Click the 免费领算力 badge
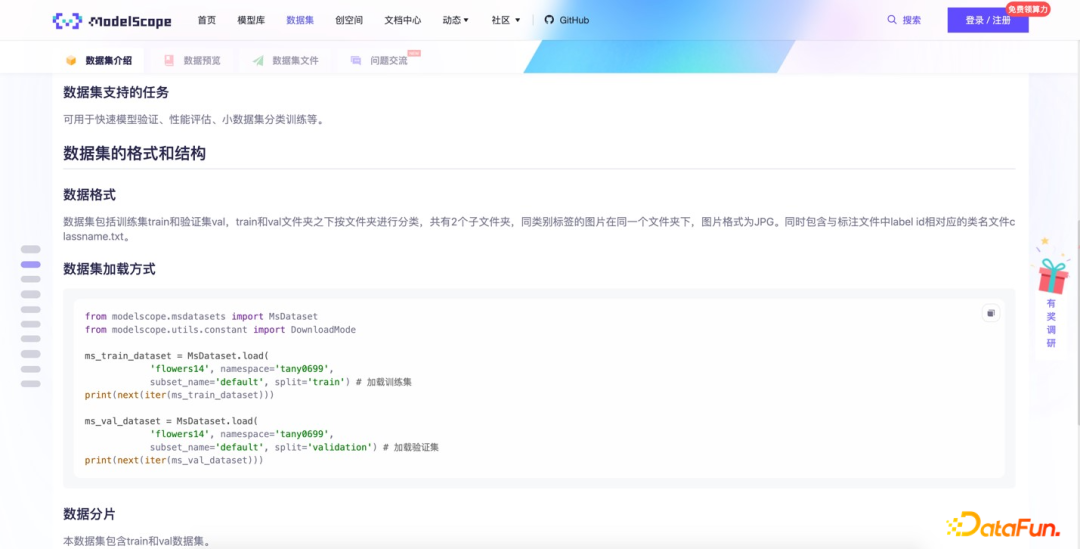 coord(1028,9)
